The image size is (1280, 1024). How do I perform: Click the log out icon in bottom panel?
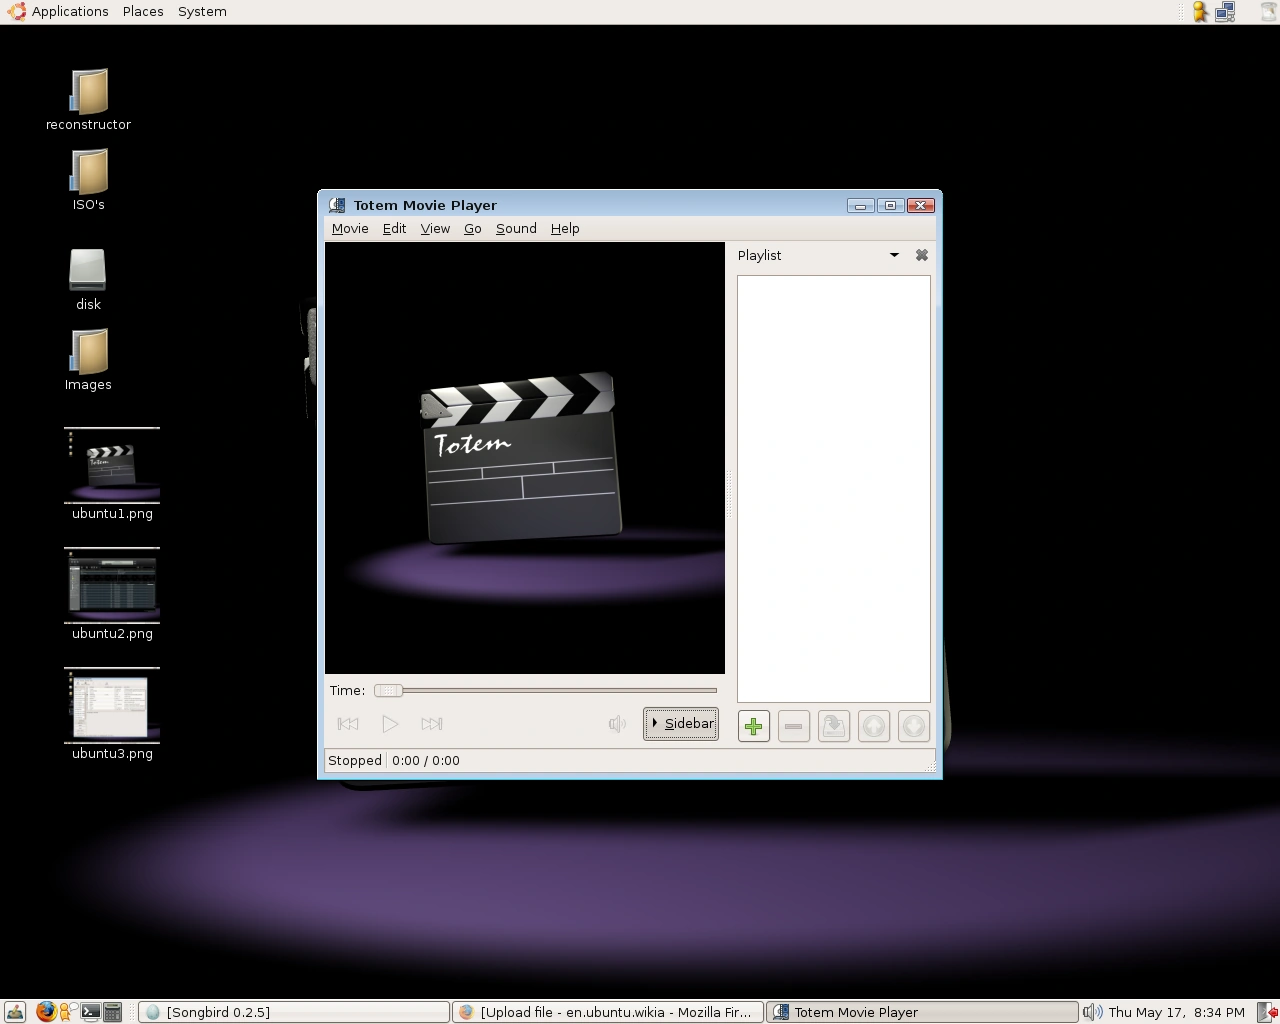(1266, 1012)
